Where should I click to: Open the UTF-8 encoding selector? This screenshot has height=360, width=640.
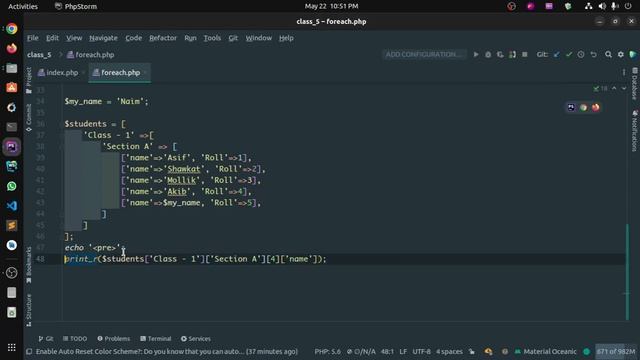tap(421, 351)
